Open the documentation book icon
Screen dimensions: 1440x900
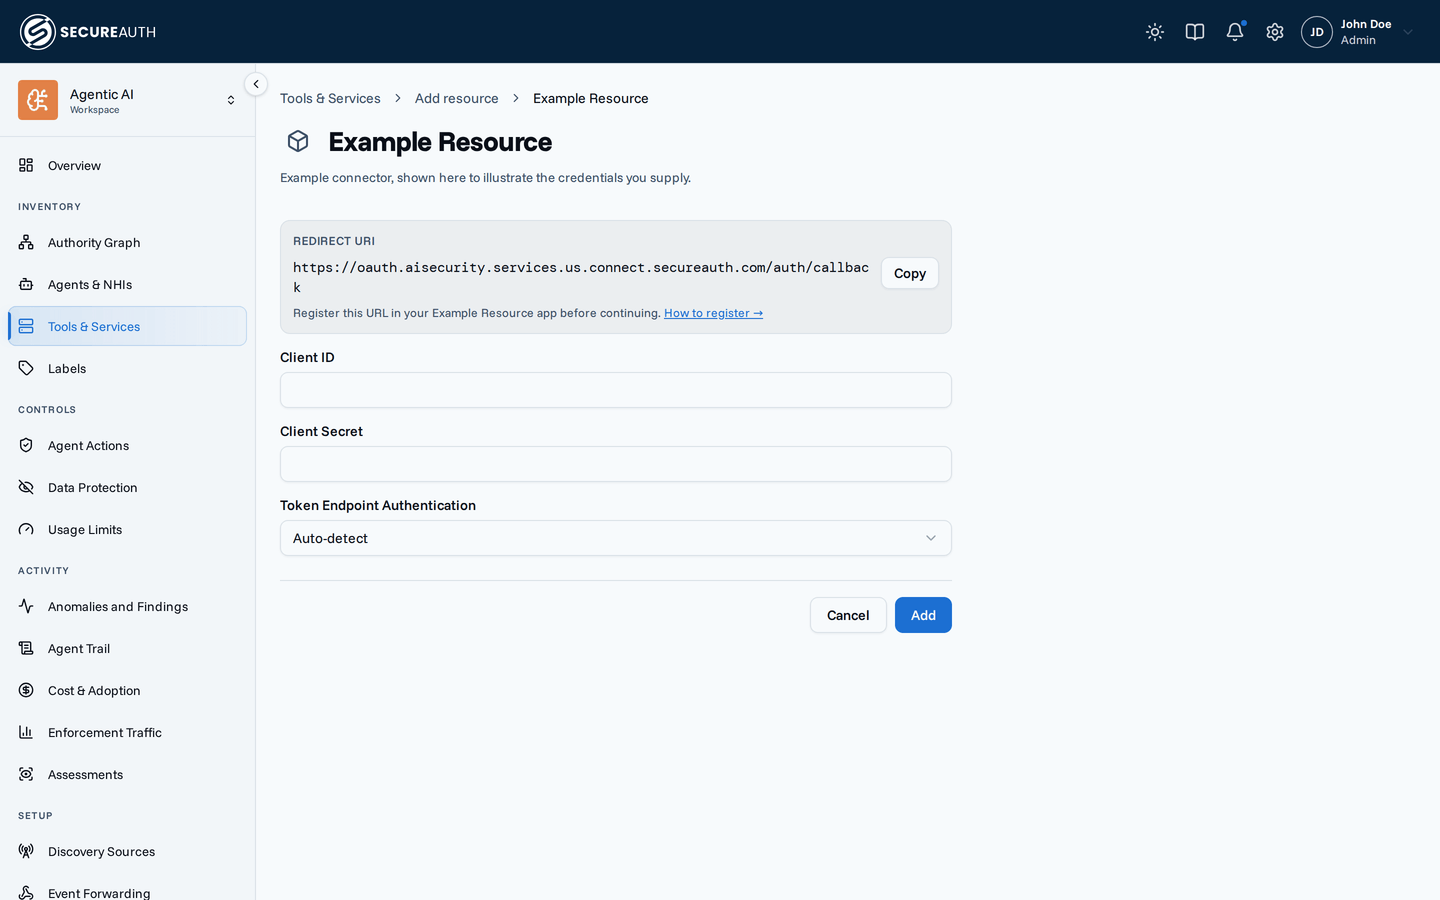[x=1195, y=32]
